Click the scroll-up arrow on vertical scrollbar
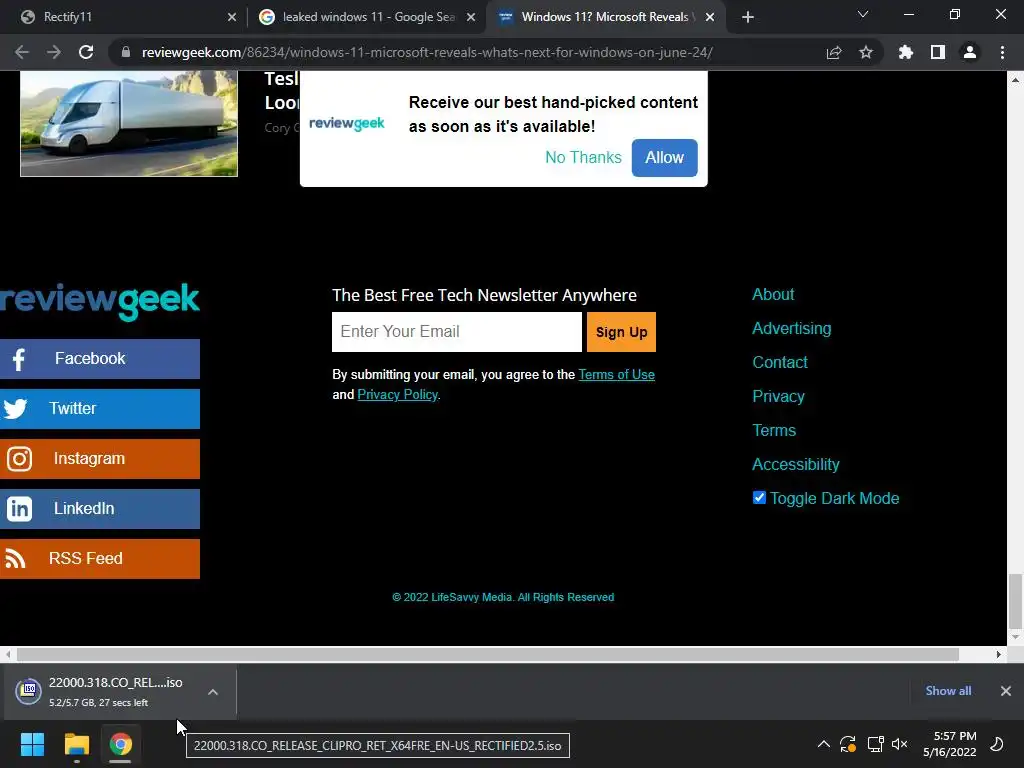This screenshot has height=768, width=1024. [x=1015, y=80]
